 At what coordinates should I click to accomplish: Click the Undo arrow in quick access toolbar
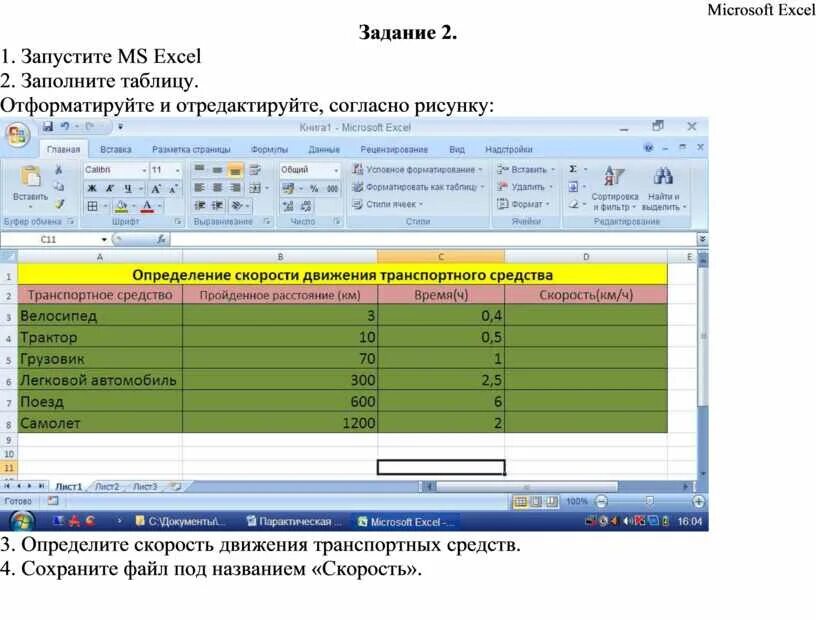click(65, 126)
